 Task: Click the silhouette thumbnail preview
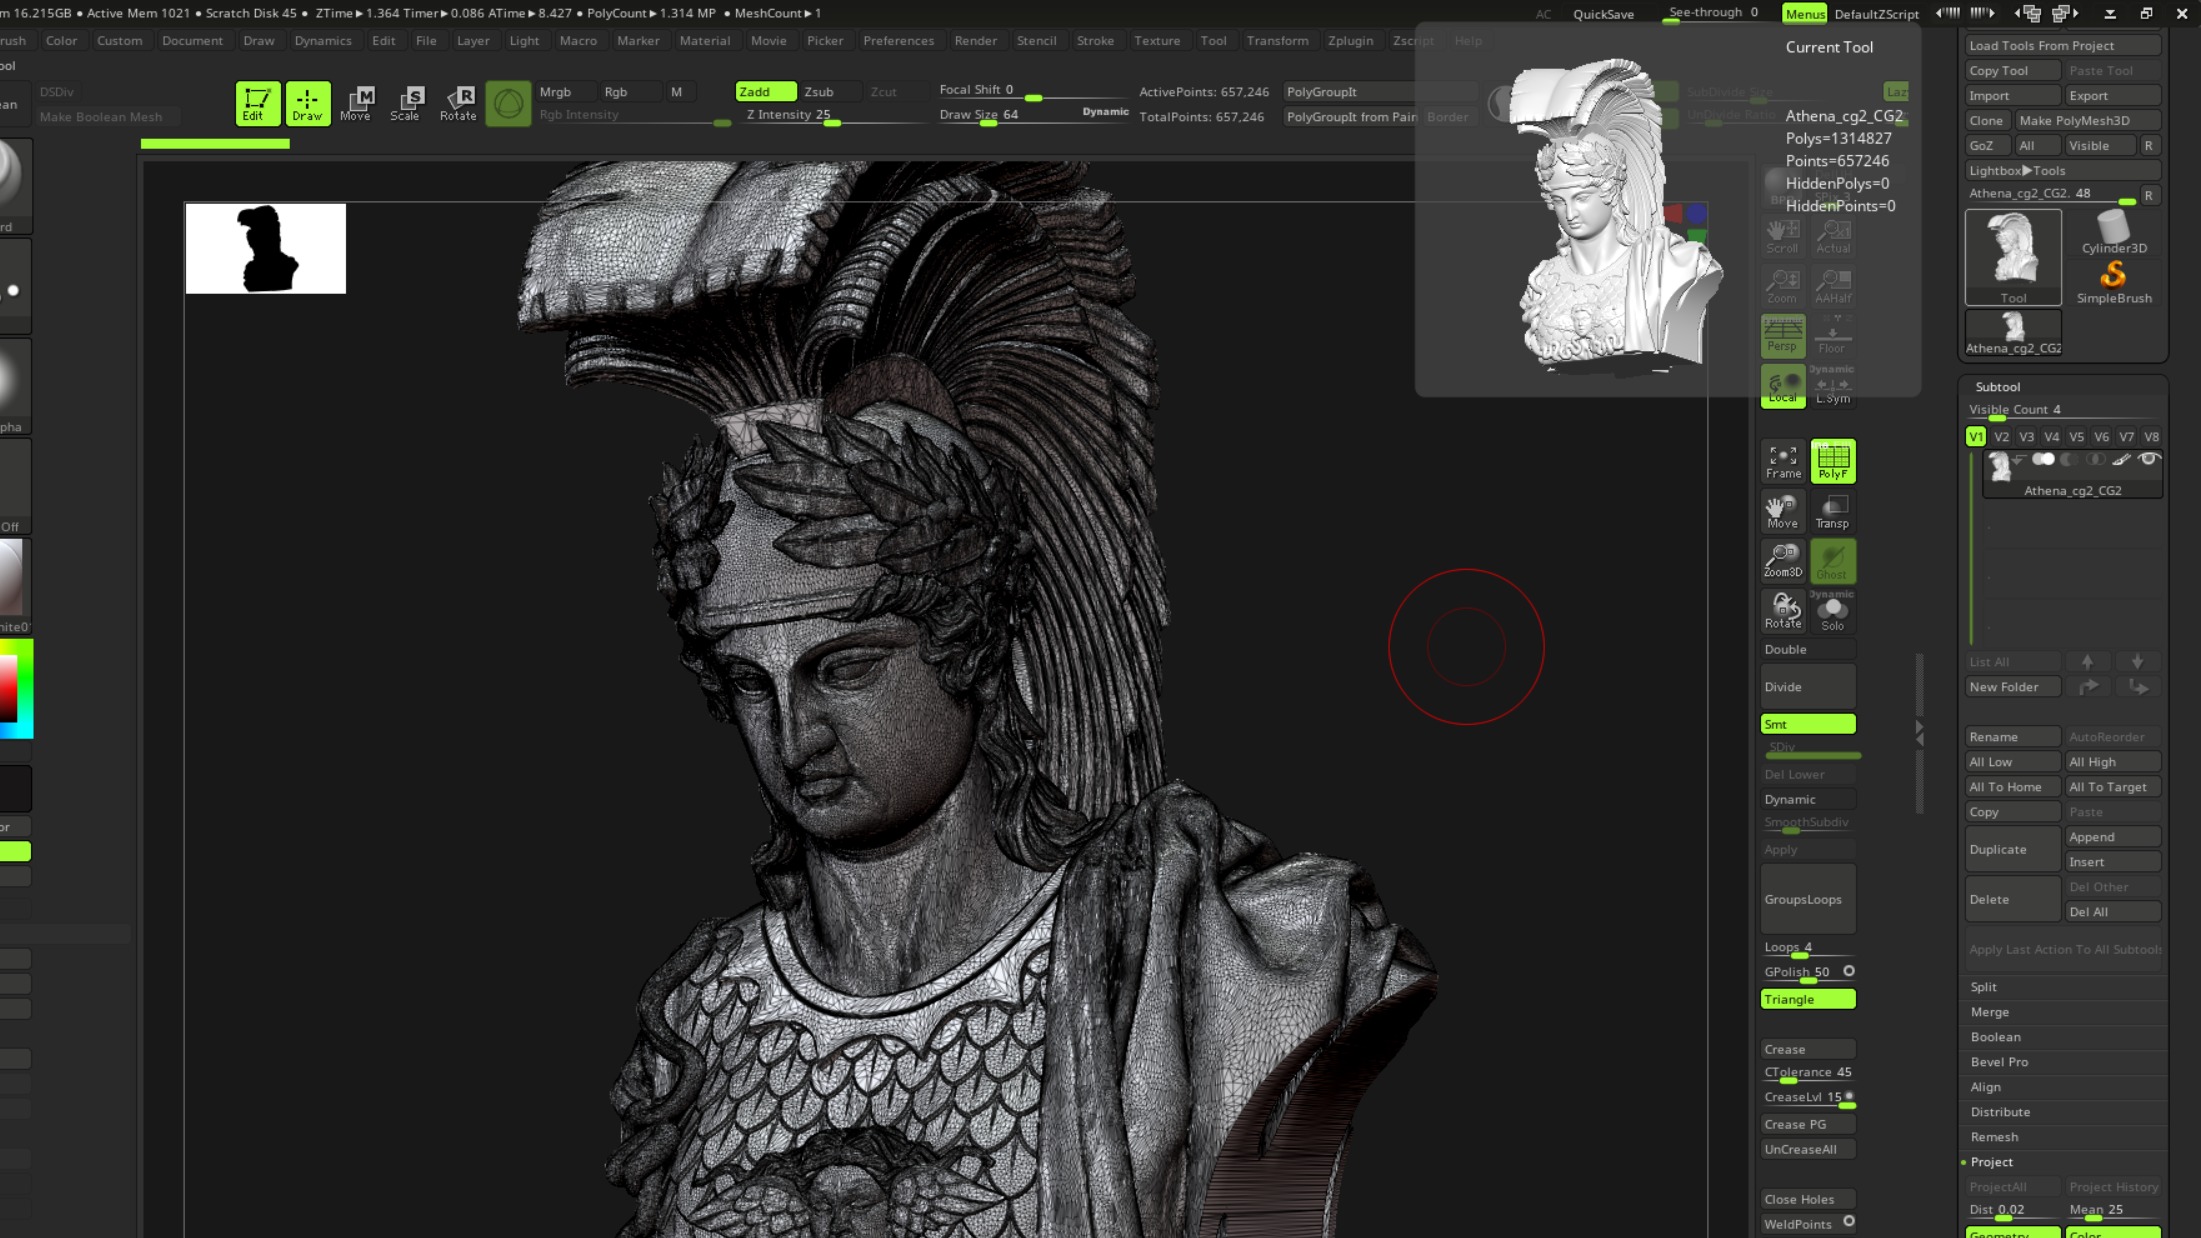[x=265, y=249]
